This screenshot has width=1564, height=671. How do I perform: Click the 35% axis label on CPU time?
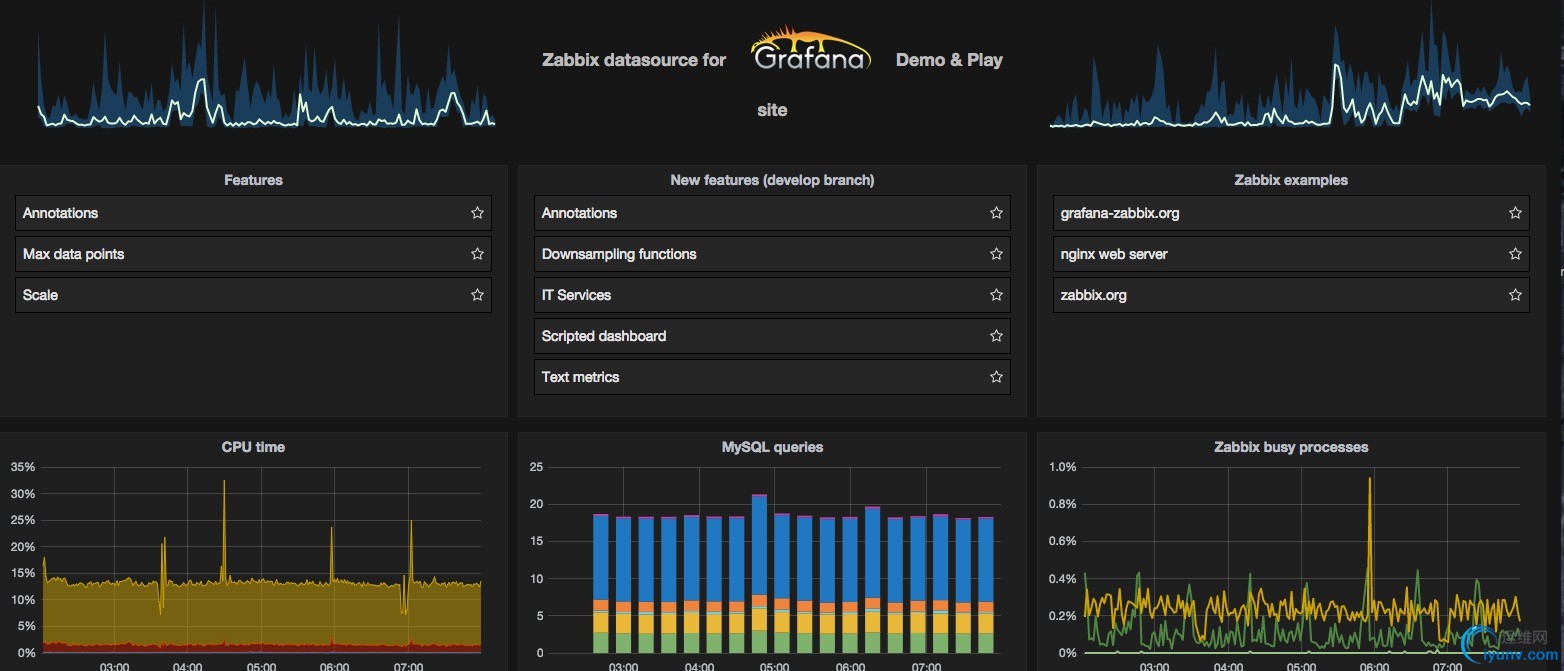(x=23, y=467)
